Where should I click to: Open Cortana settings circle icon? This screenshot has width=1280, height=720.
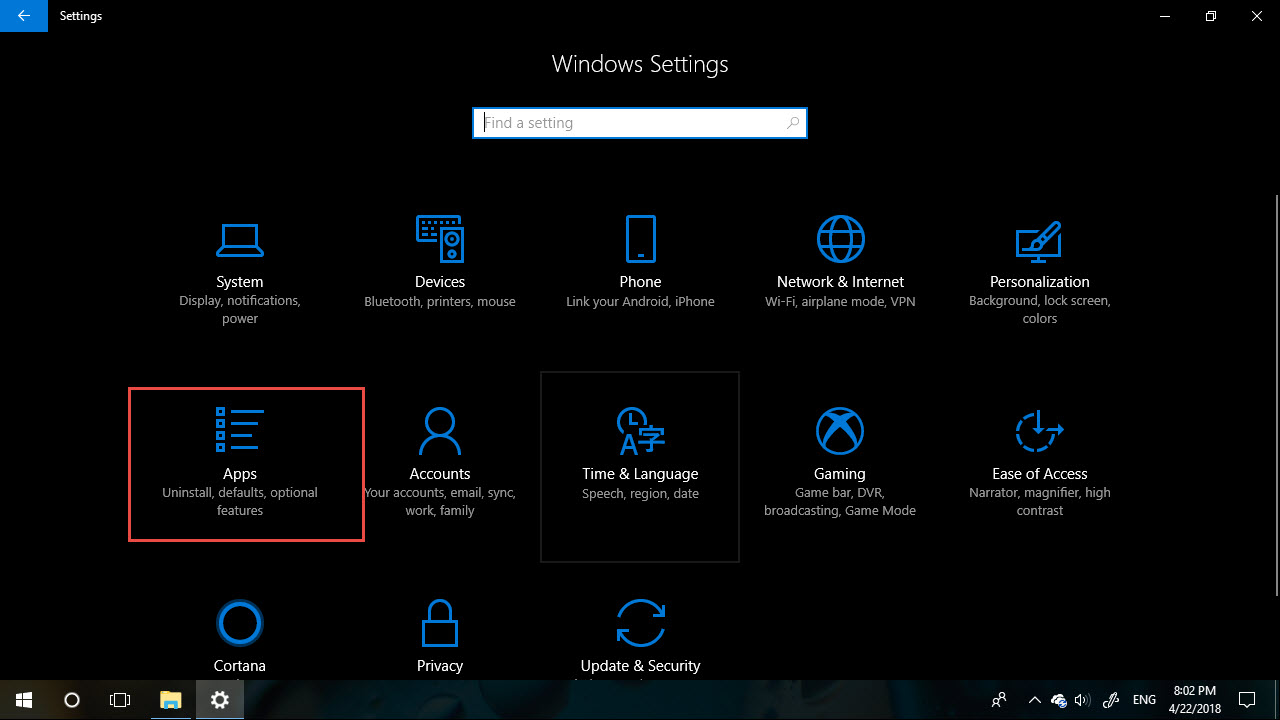(x=240, y=623)
